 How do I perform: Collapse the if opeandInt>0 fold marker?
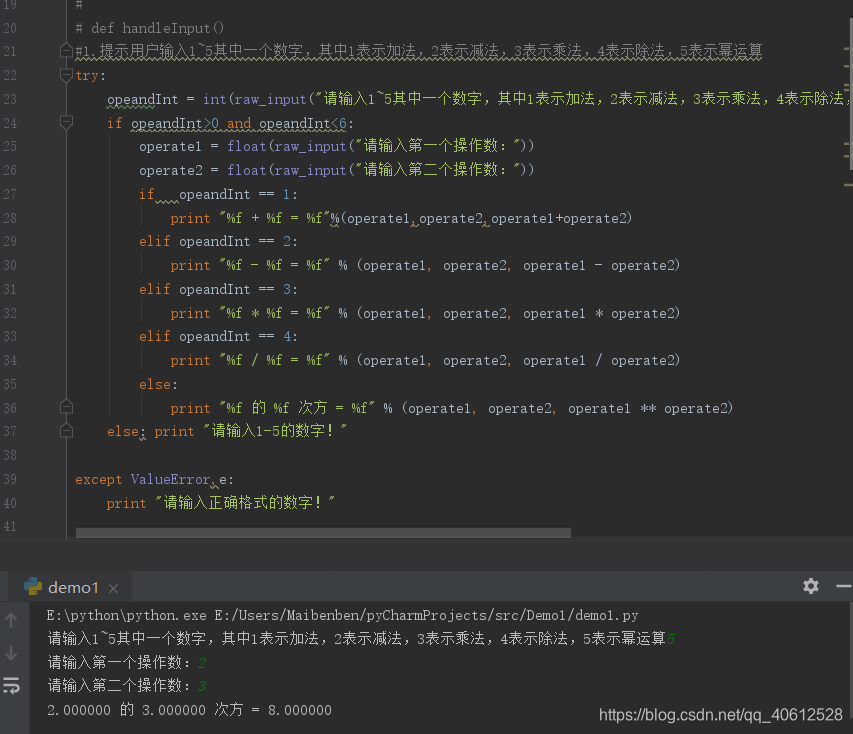66,123
